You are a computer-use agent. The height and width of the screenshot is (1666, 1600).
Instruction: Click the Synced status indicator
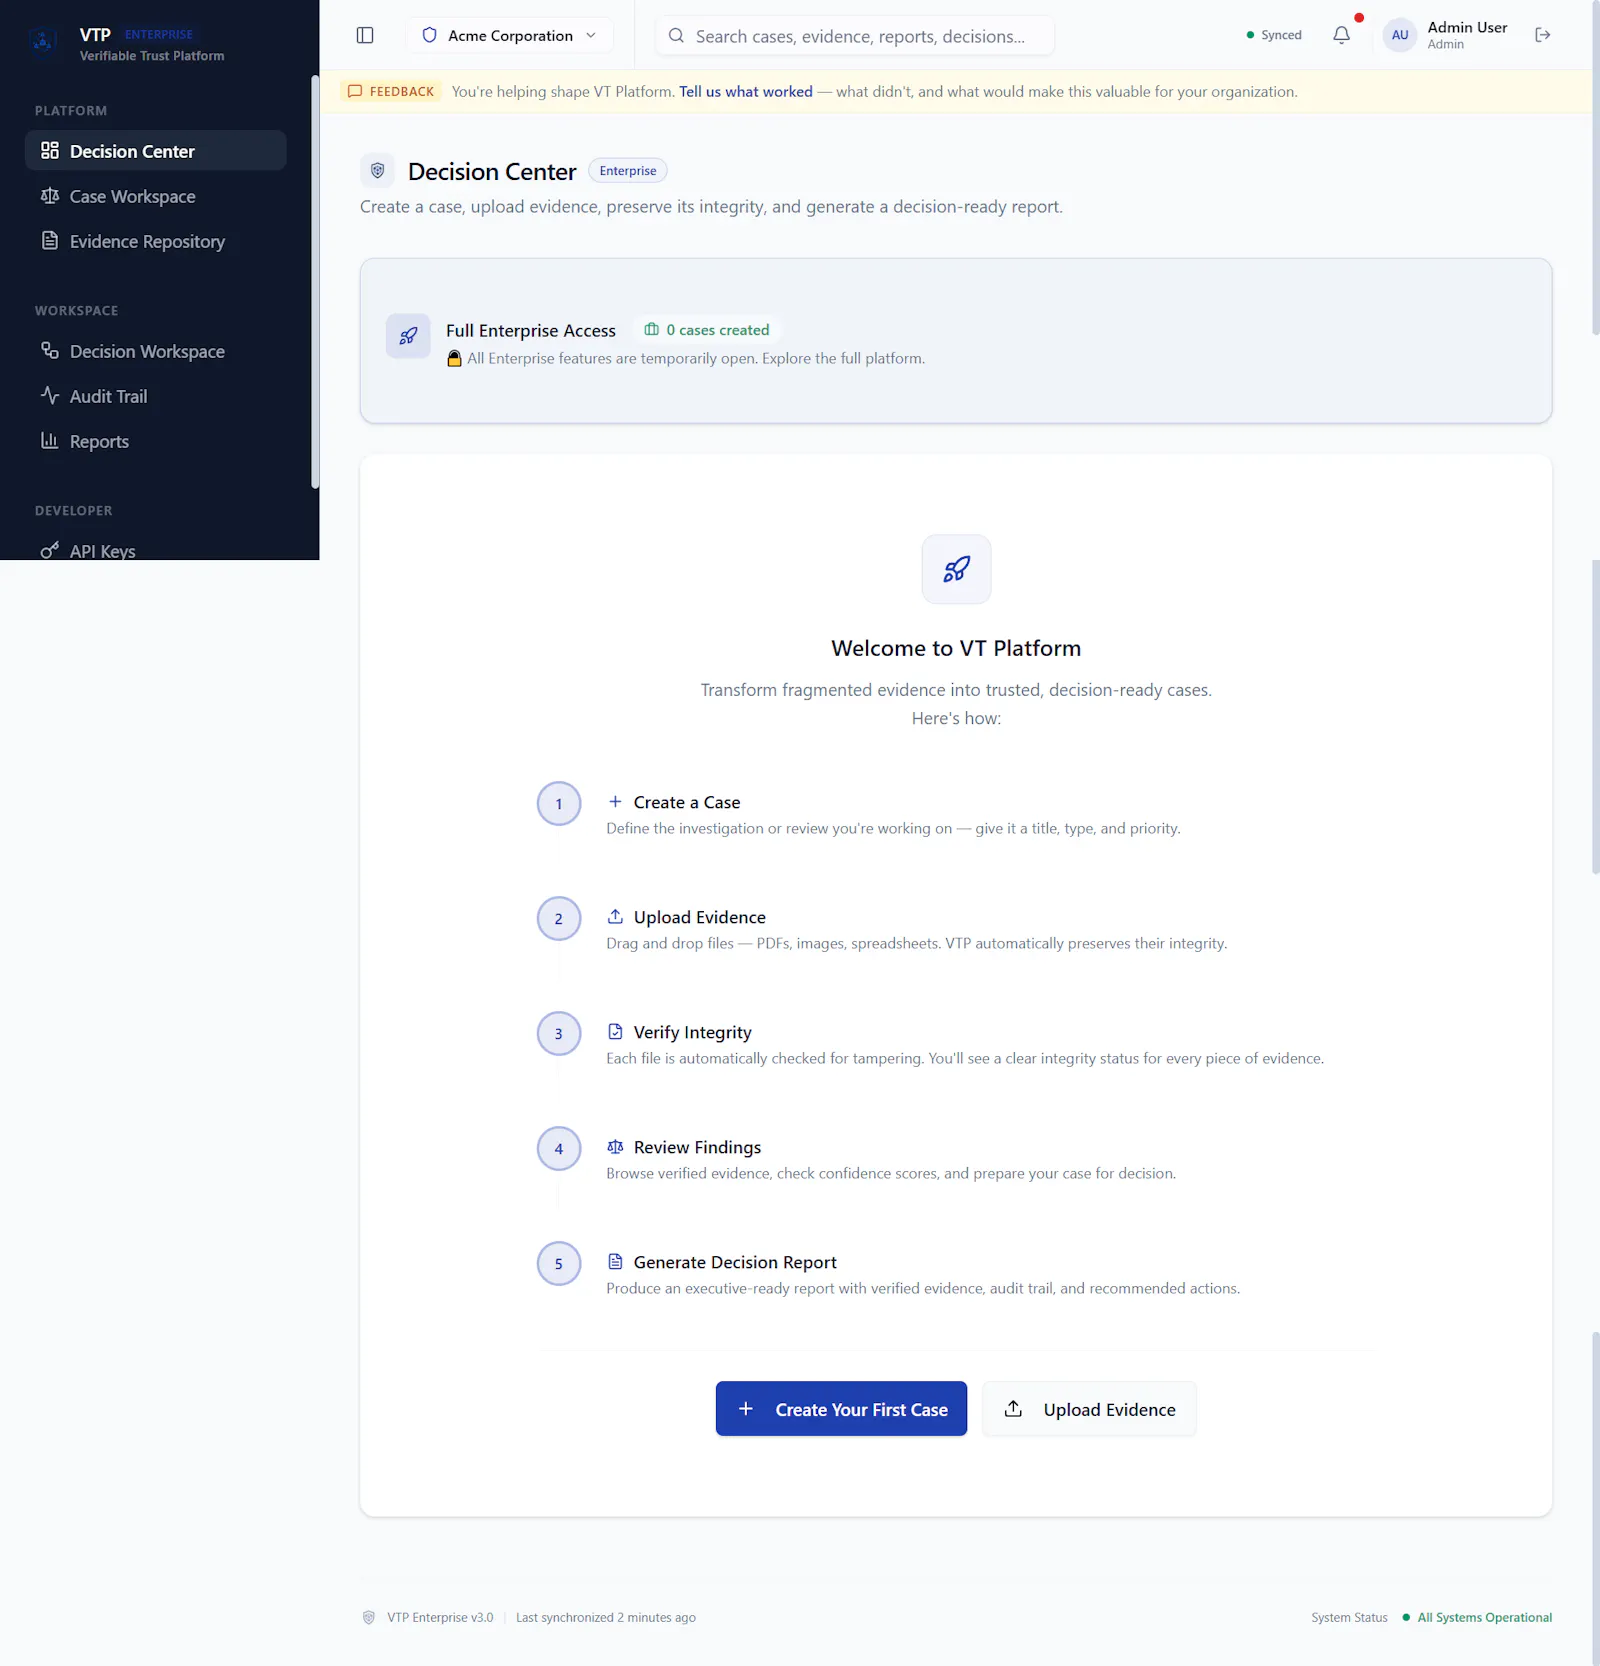click(x=1274, y=35)
